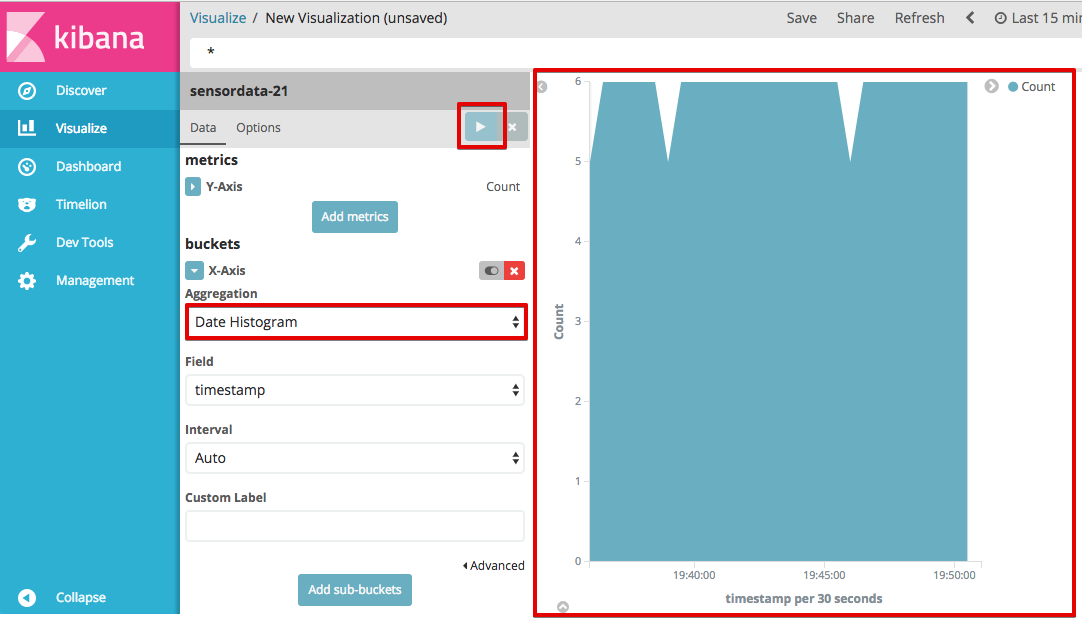Collapse the editor panel with left arrow
Screen dimensions: 1082x621
[542, 86]
